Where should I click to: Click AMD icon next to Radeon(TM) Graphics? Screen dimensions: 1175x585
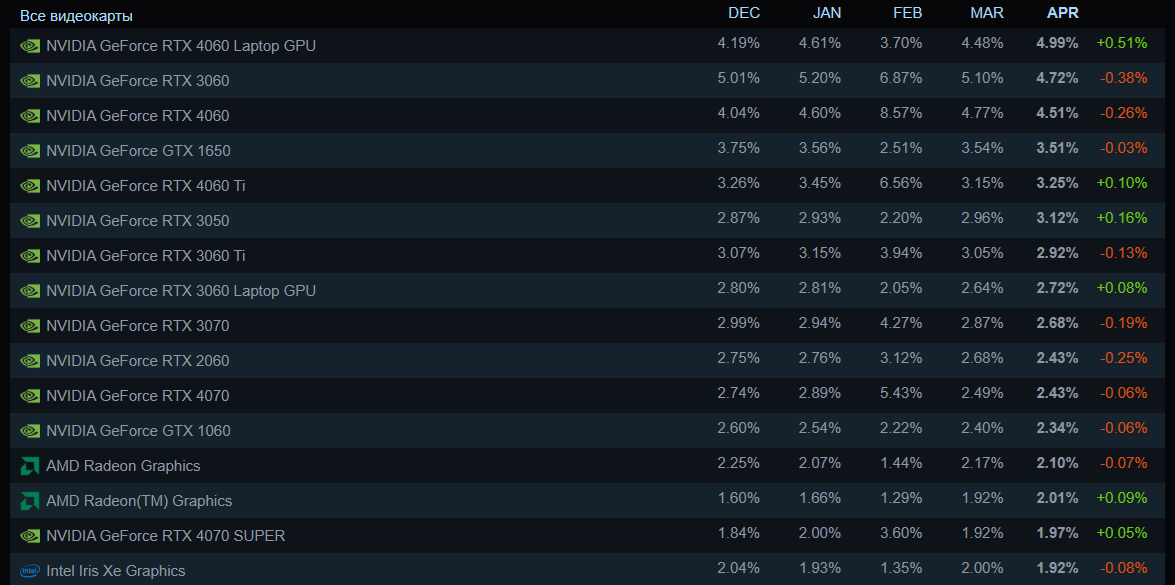pos(30,500)
